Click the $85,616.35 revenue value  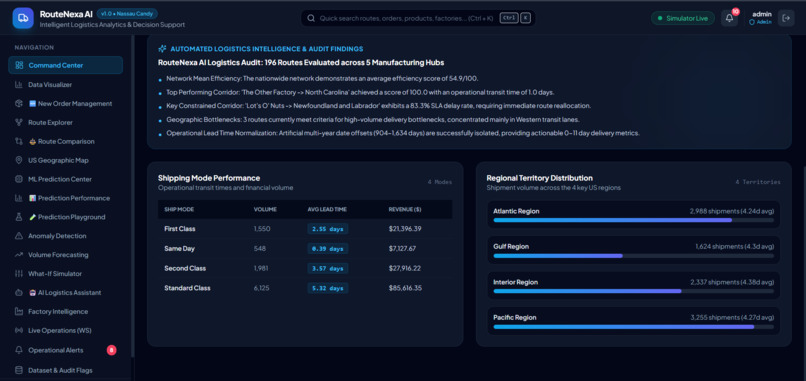coord(405,288)
